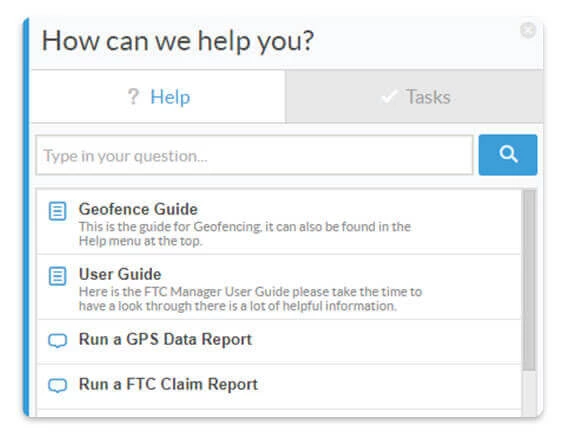The image size is (565, 445).
Task: Click the results list scrollbar thumb
Action: (x=529, y=280)
